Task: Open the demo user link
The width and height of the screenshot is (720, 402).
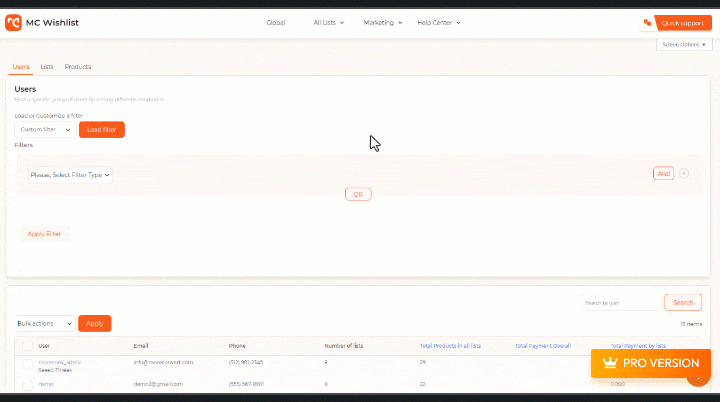Action: click(x=45, y=384)
